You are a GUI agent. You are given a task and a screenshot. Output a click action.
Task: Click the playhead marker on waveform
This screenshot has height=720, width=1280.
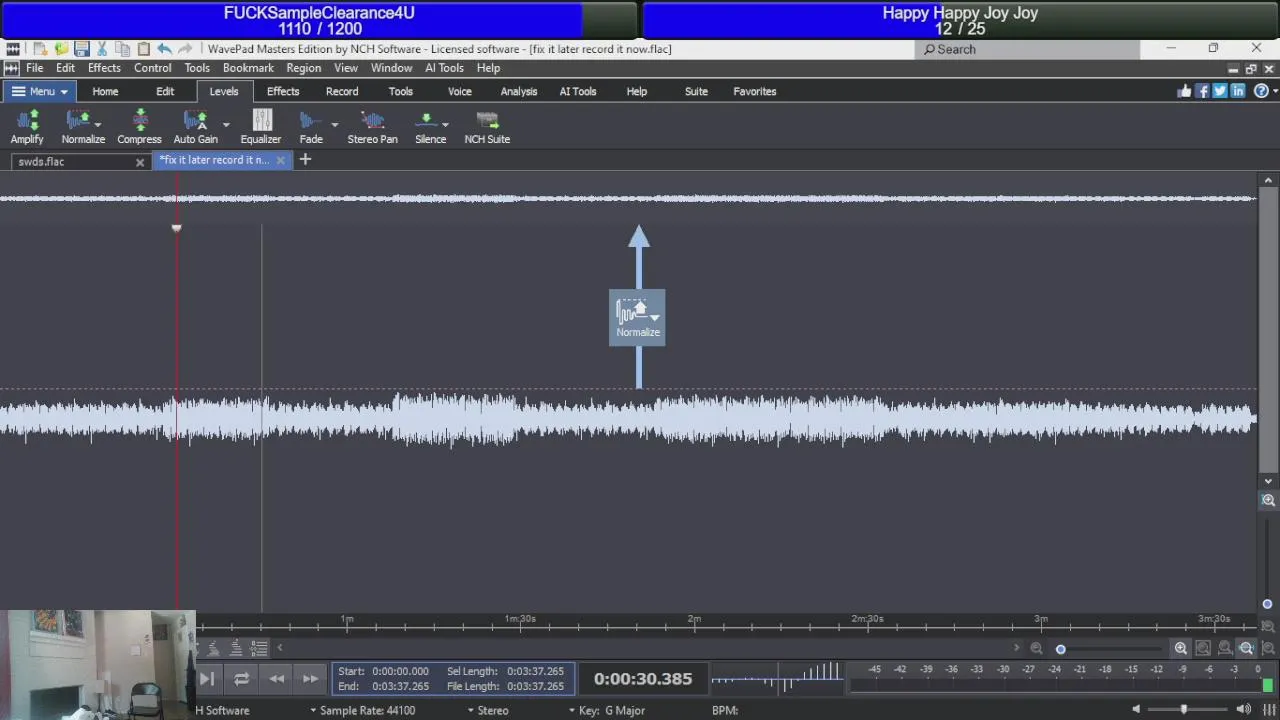click(x=177, y=229)
